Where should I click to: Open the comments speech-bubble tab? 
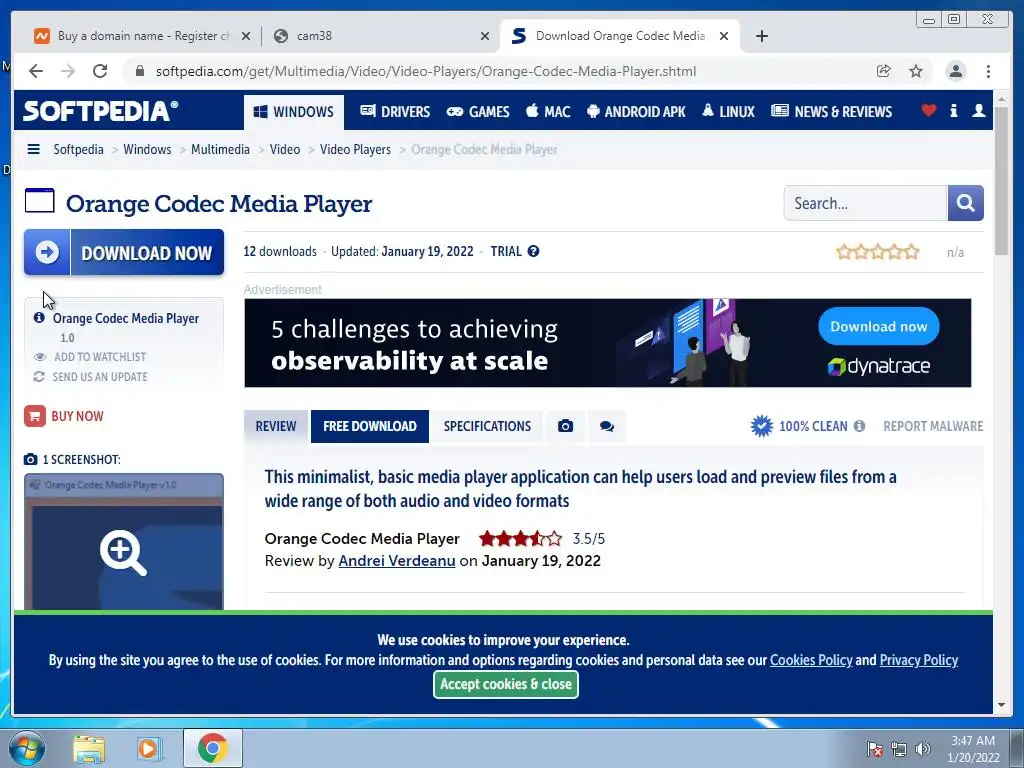pos(607,426)
